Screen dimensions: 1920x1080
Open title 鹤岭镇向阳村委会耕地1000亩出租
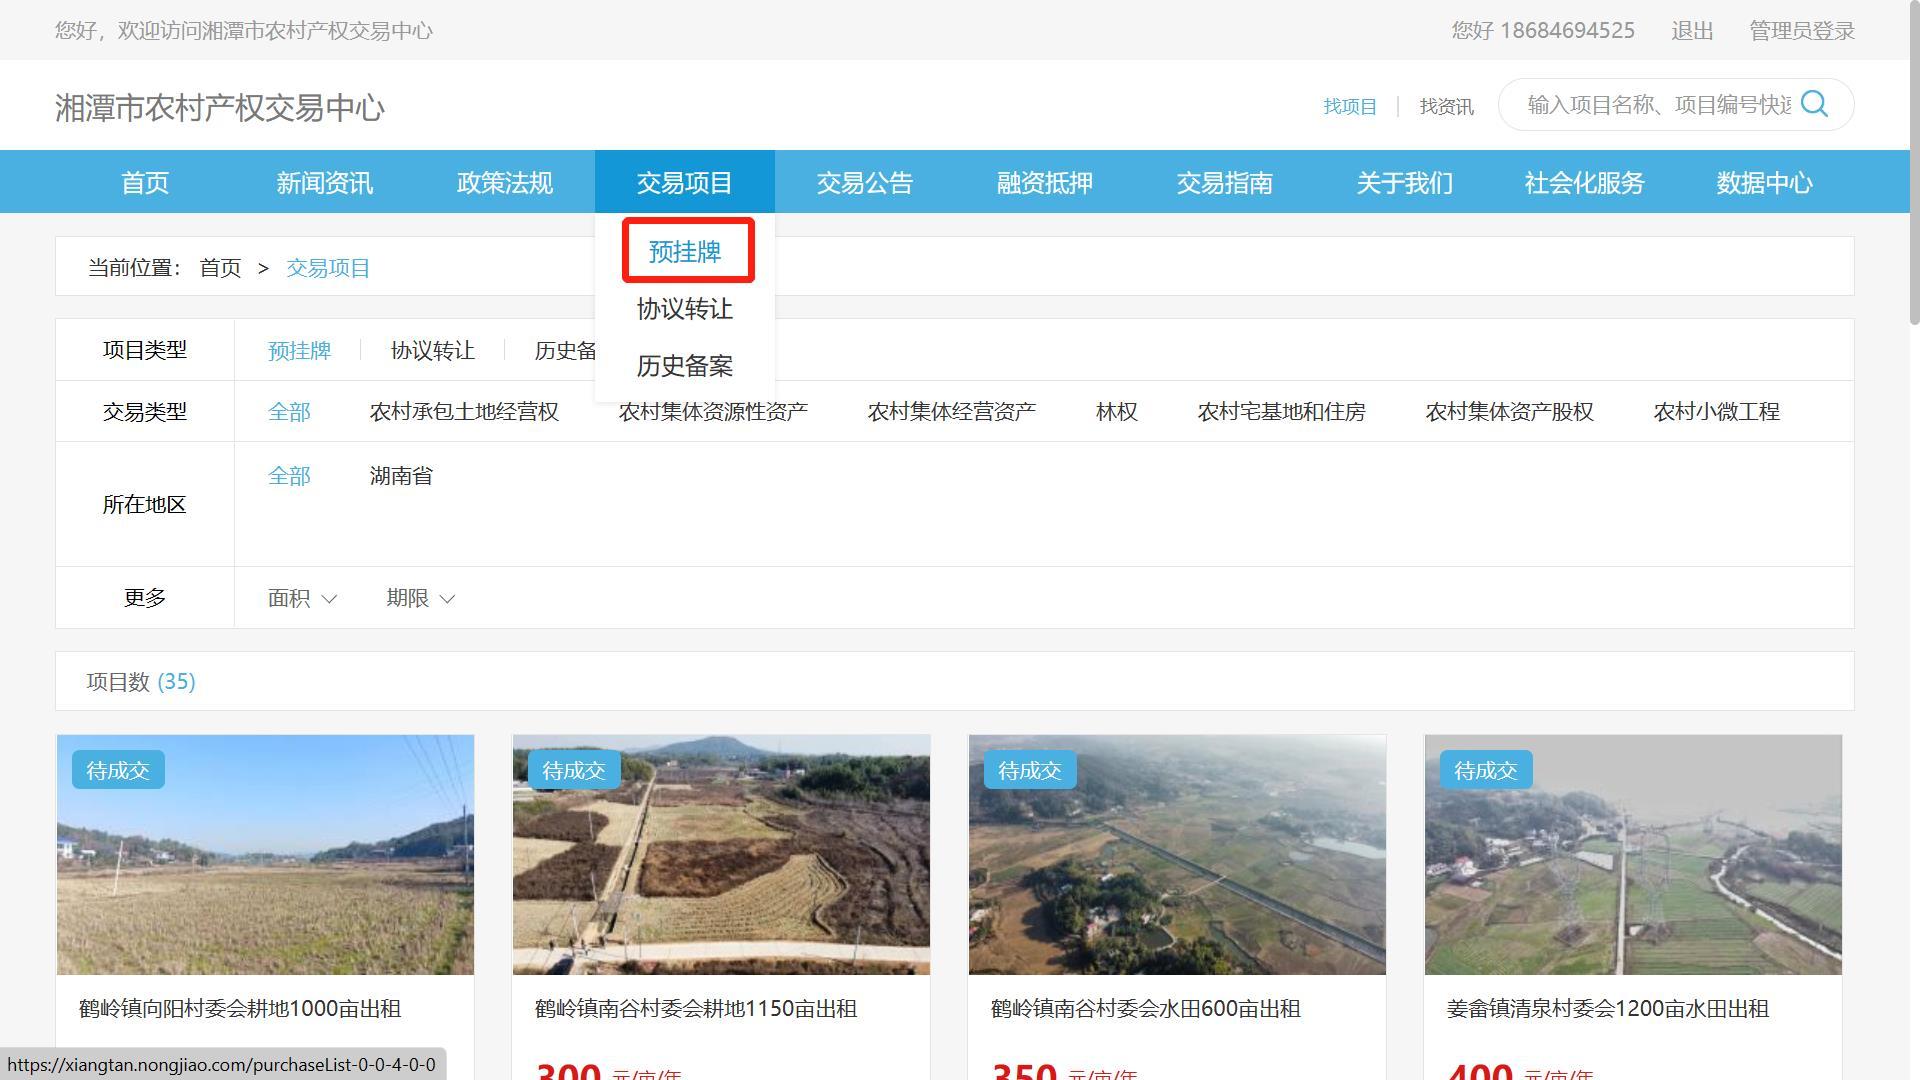[240, 1009]
